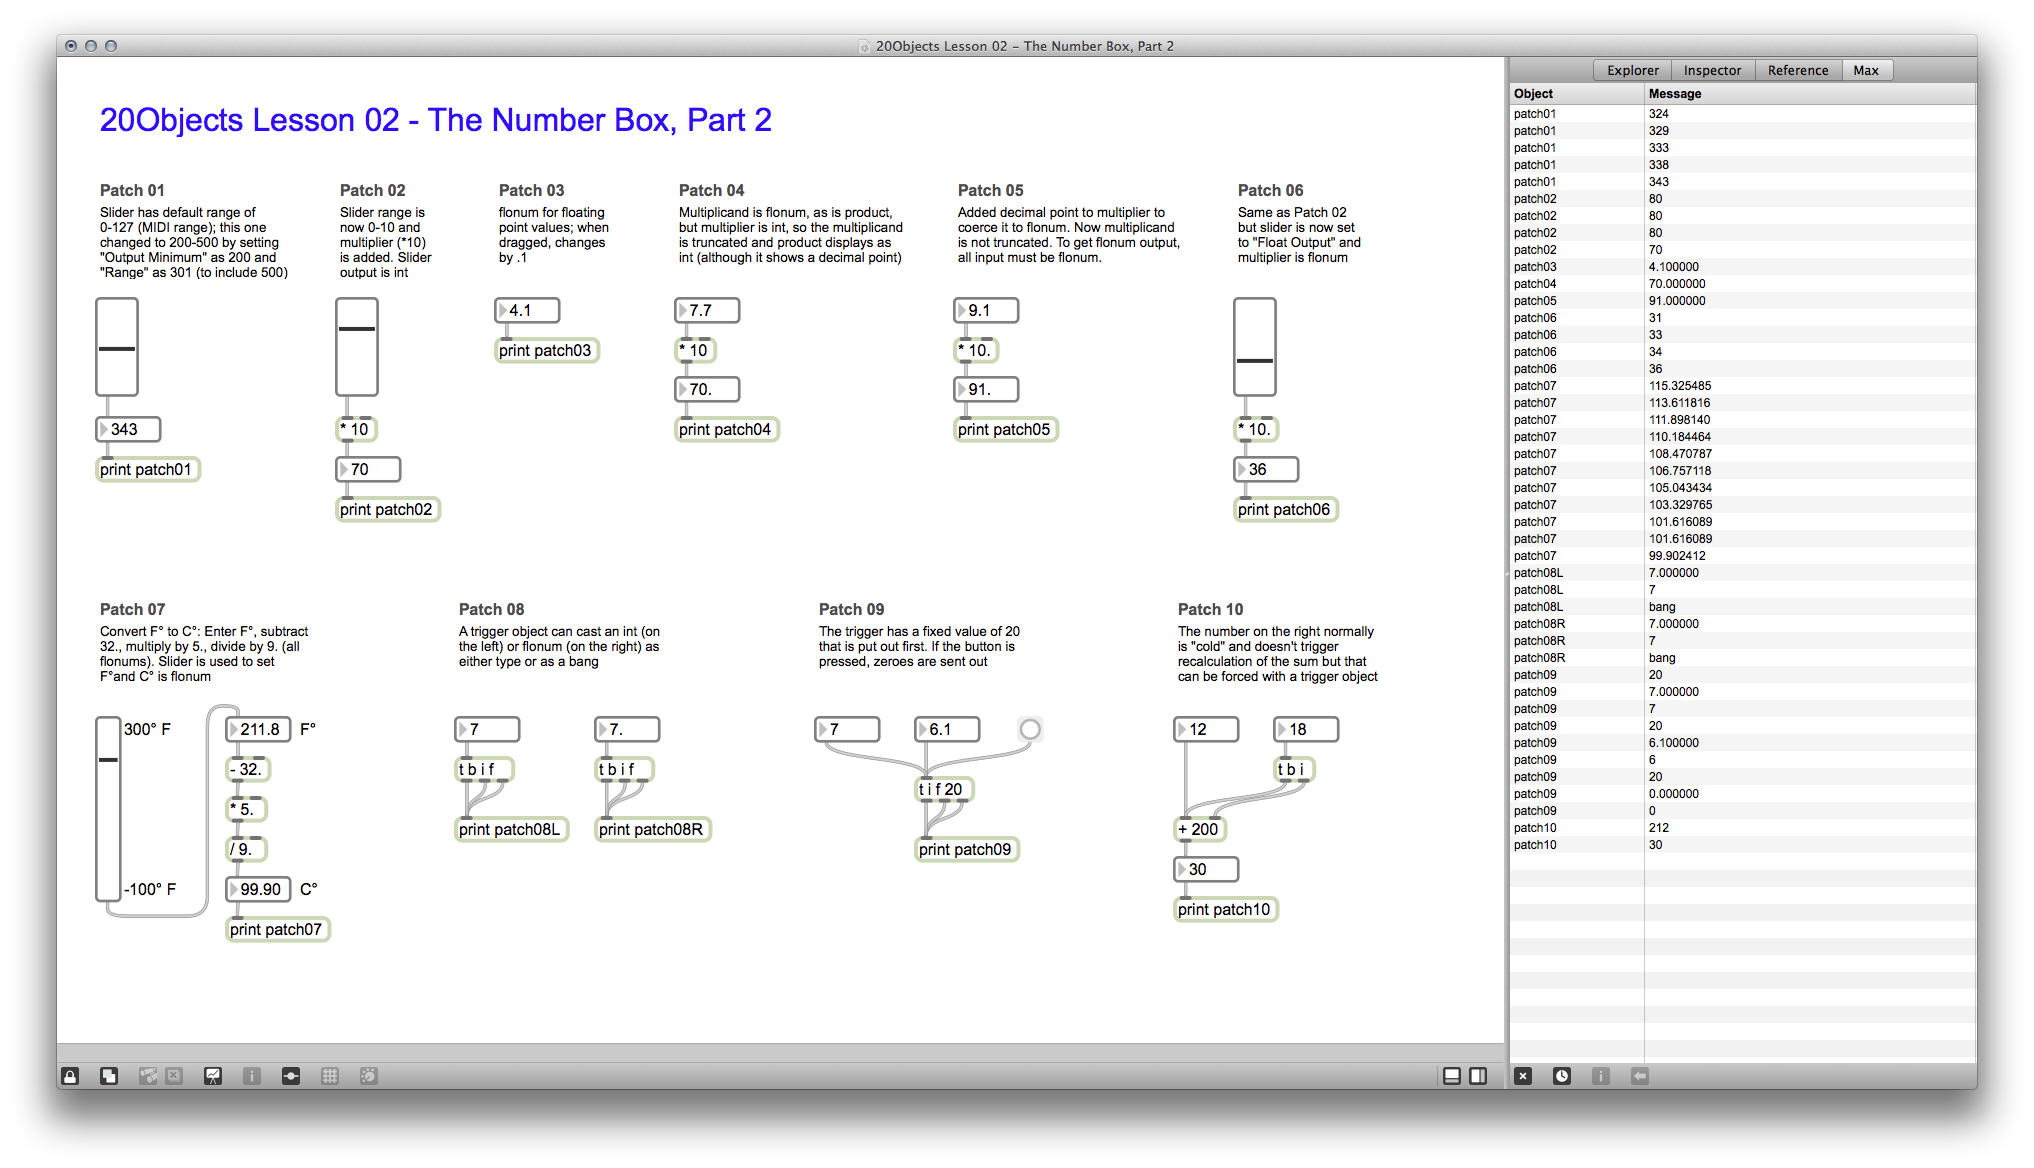The image size is (2034, 1168).
Task: Click the number box showing 12 in Patch 10
Action: (x=1206, y=729)
